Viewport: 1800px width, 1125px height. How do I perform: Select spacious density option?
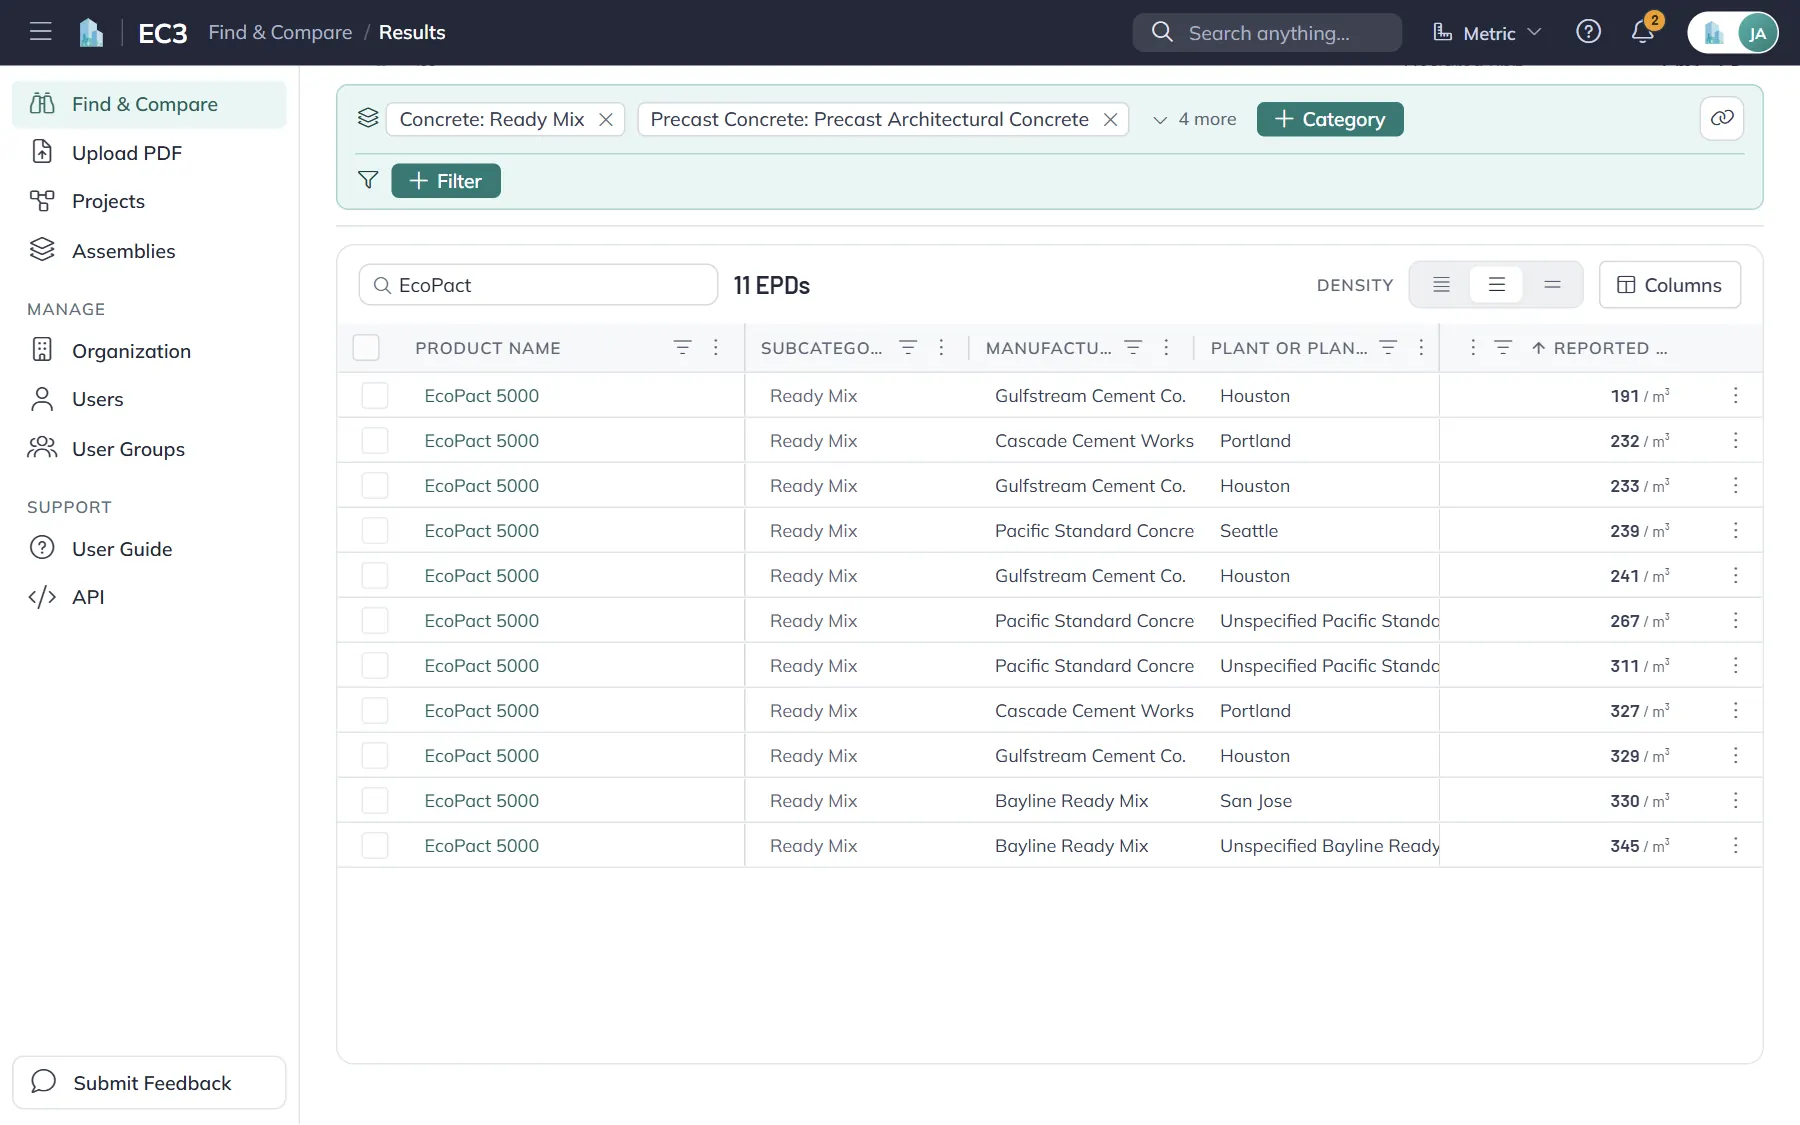[x=1552, y=285]
